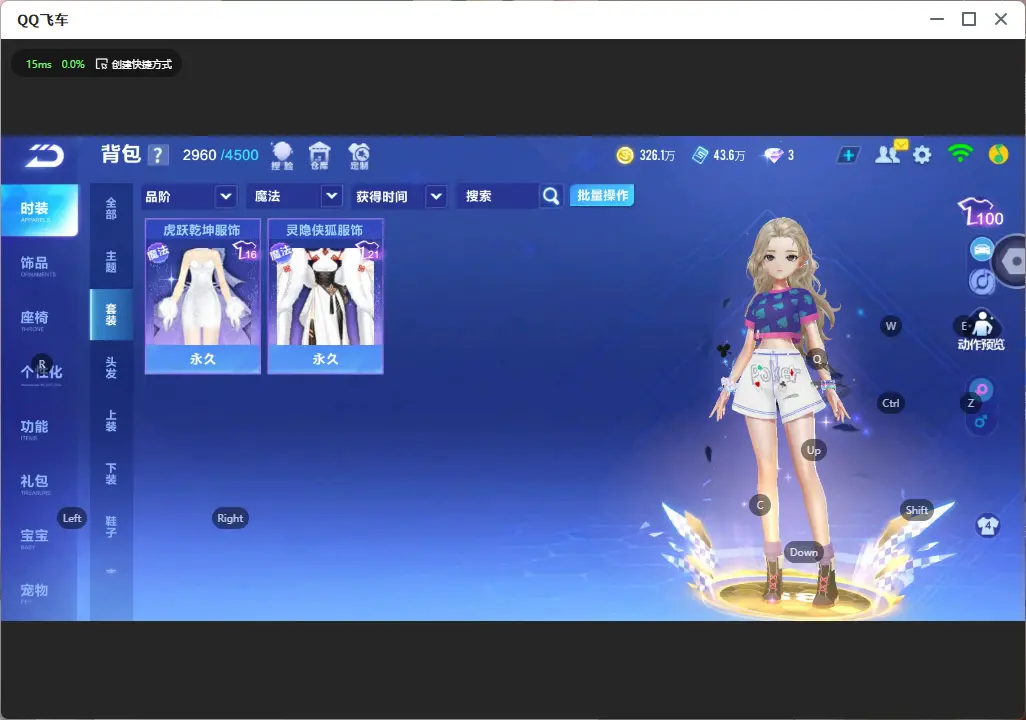Image resolution: width=1026 pixels, height=720 pixels.
Task: Switch to female character gender
Action: click(982, 390)
